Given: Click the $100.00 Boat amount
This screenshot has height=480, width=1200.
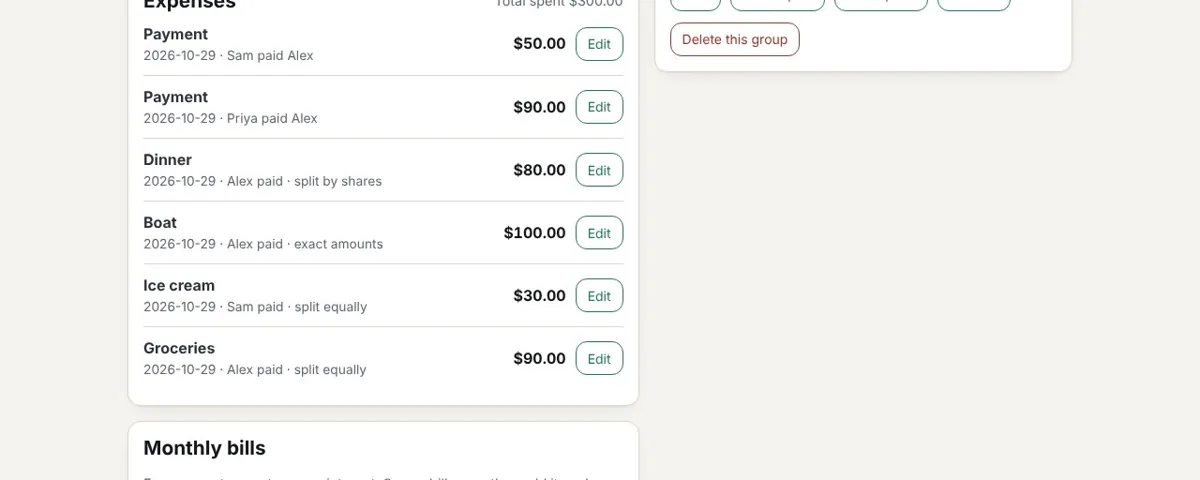Looking at the screenshot, I should [535, 233].
